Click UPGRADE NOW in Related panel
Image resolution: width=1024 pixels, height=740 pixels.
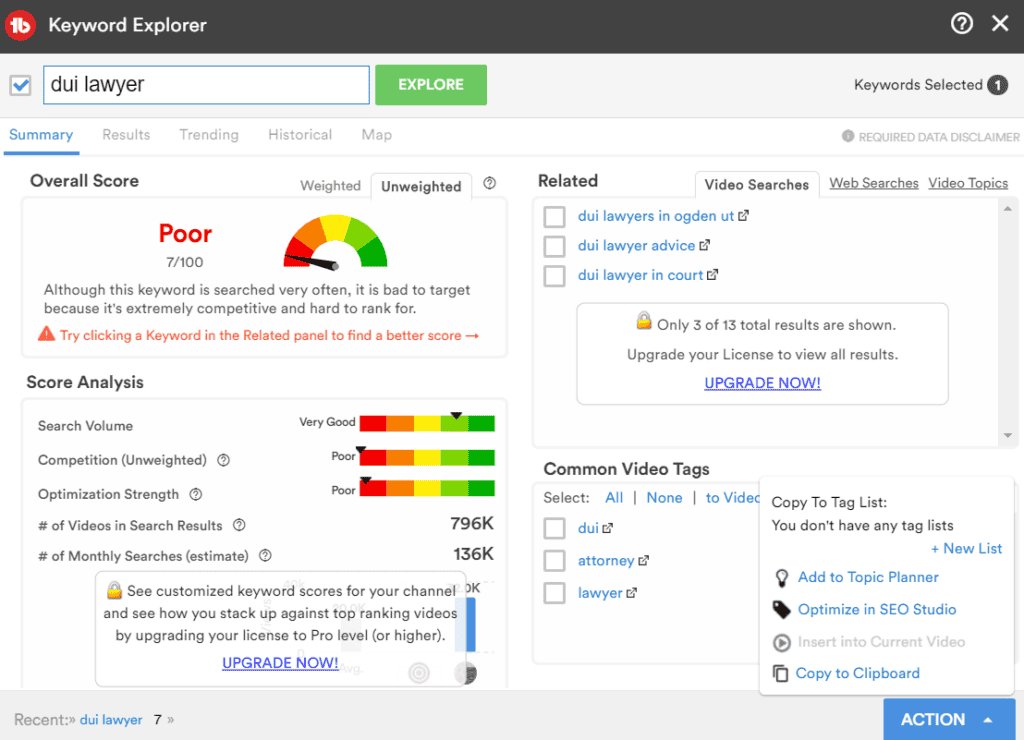pyautogui.click(x=762, y=383)
